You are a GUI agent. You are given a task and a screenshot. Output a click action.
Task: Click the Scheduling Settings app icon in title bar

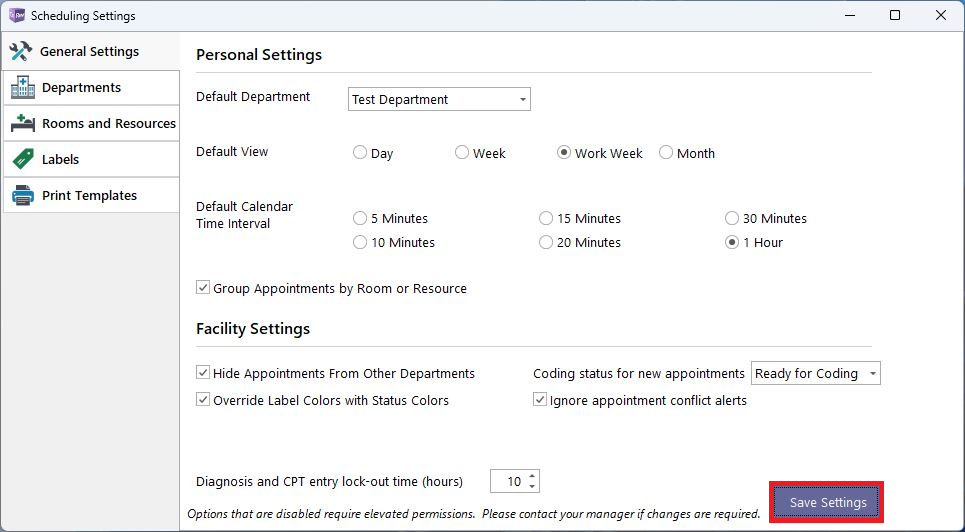click(x=17, y=15)
